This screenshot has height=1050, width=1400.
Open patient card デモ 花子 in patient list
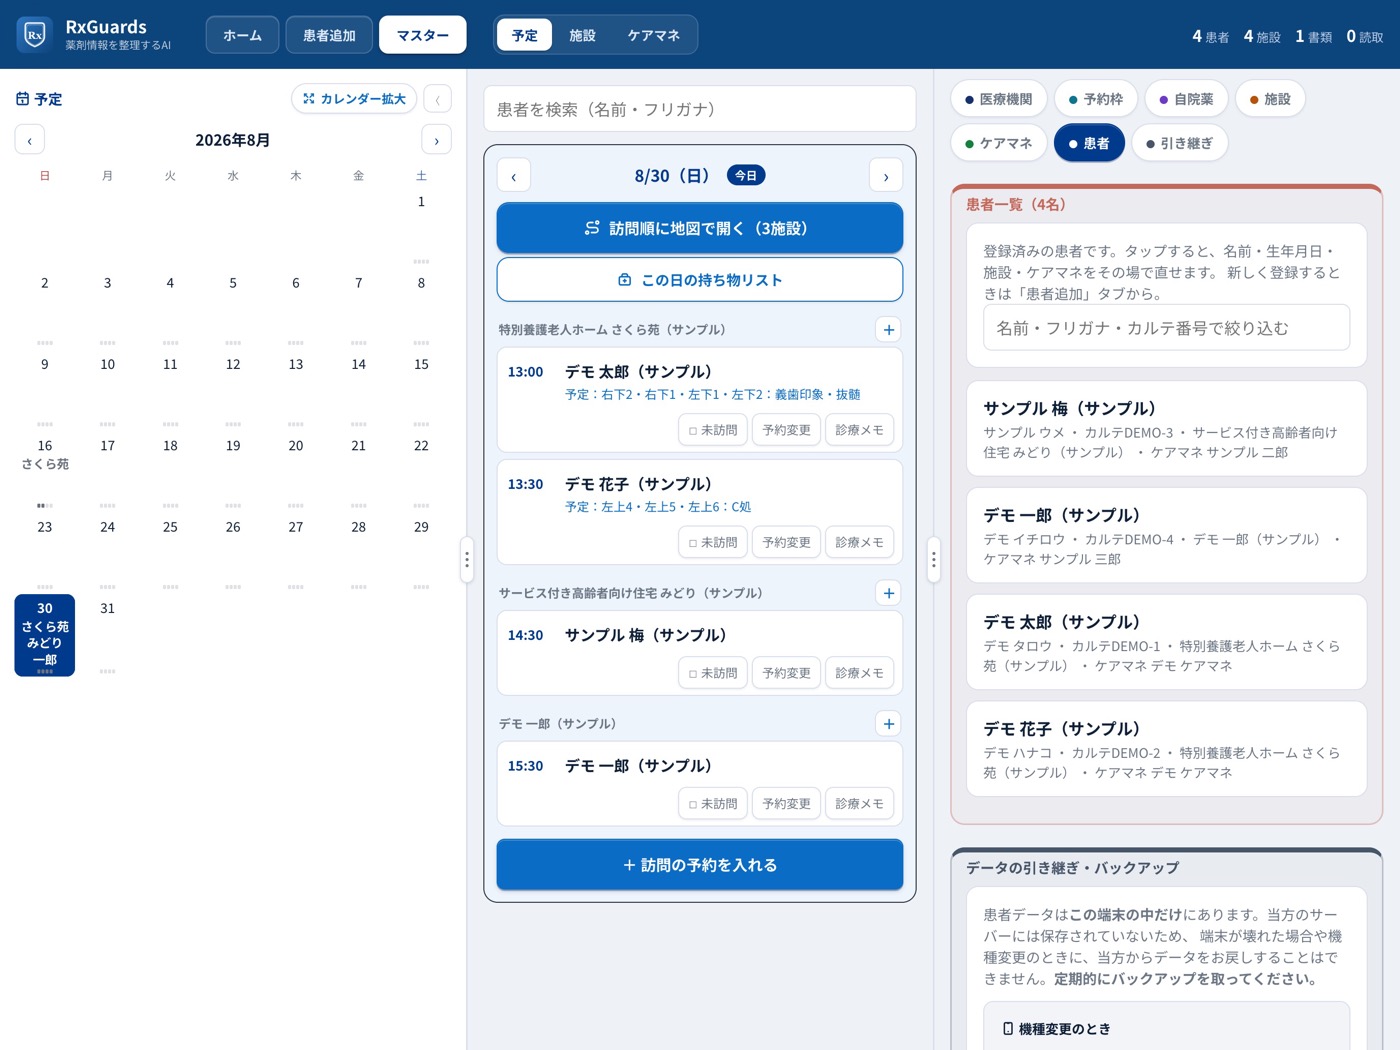tap(1166, 750)
